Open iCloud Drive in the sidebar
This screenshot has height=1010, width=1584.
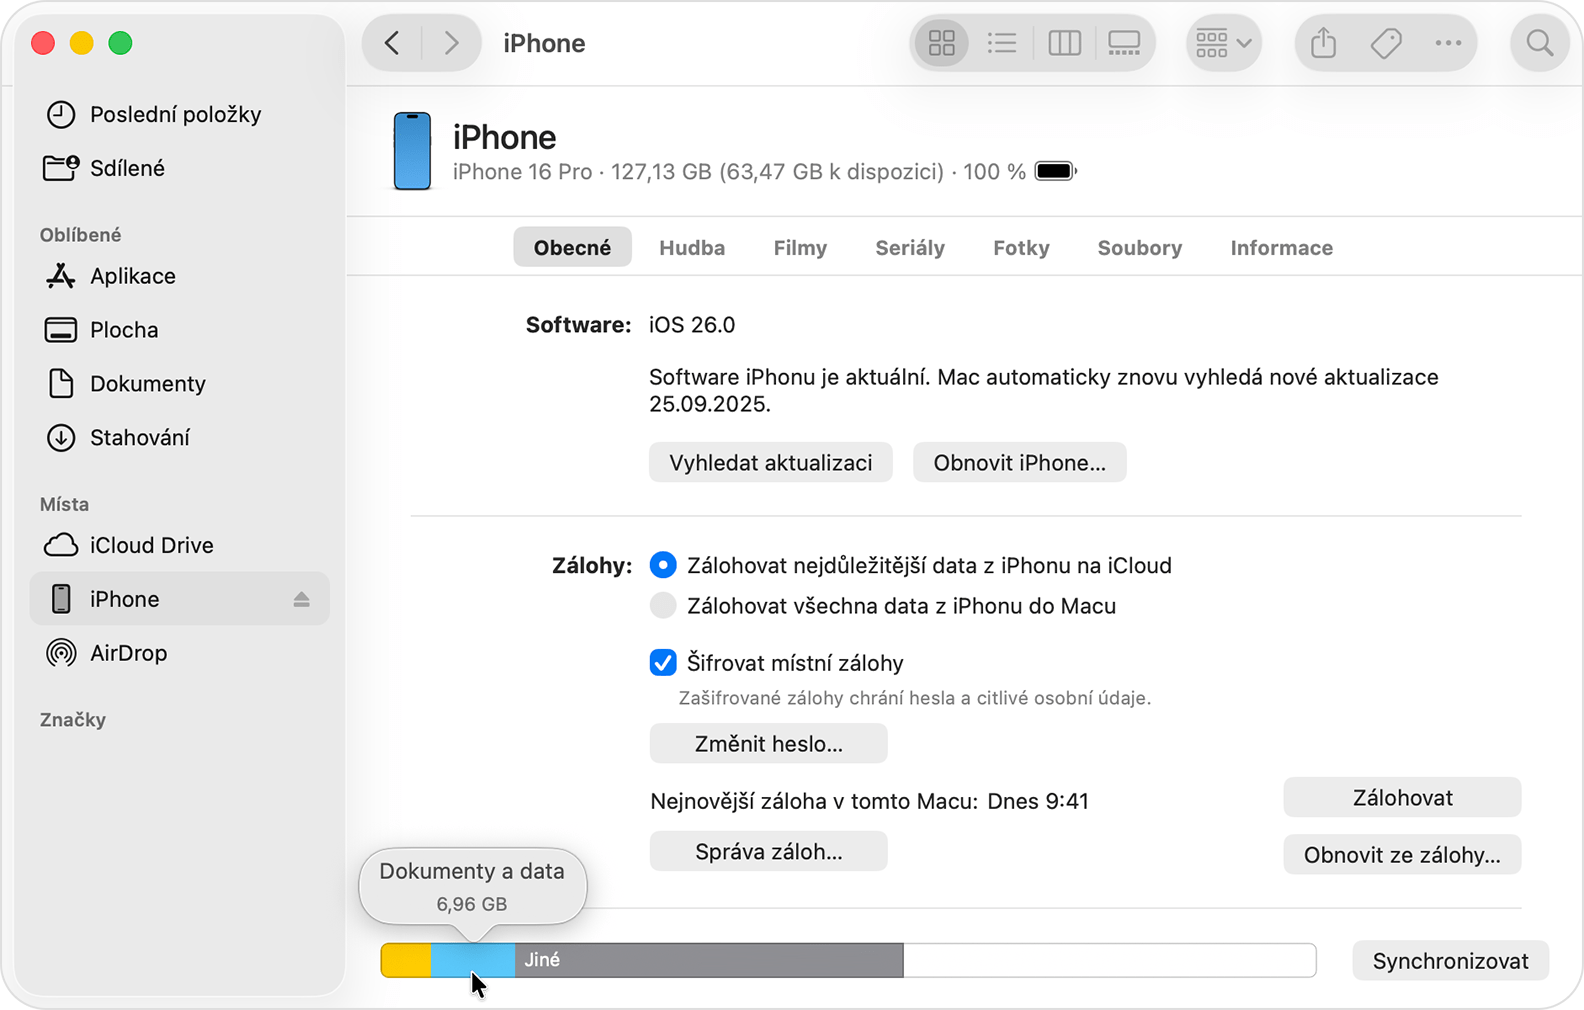click(180, 545)
